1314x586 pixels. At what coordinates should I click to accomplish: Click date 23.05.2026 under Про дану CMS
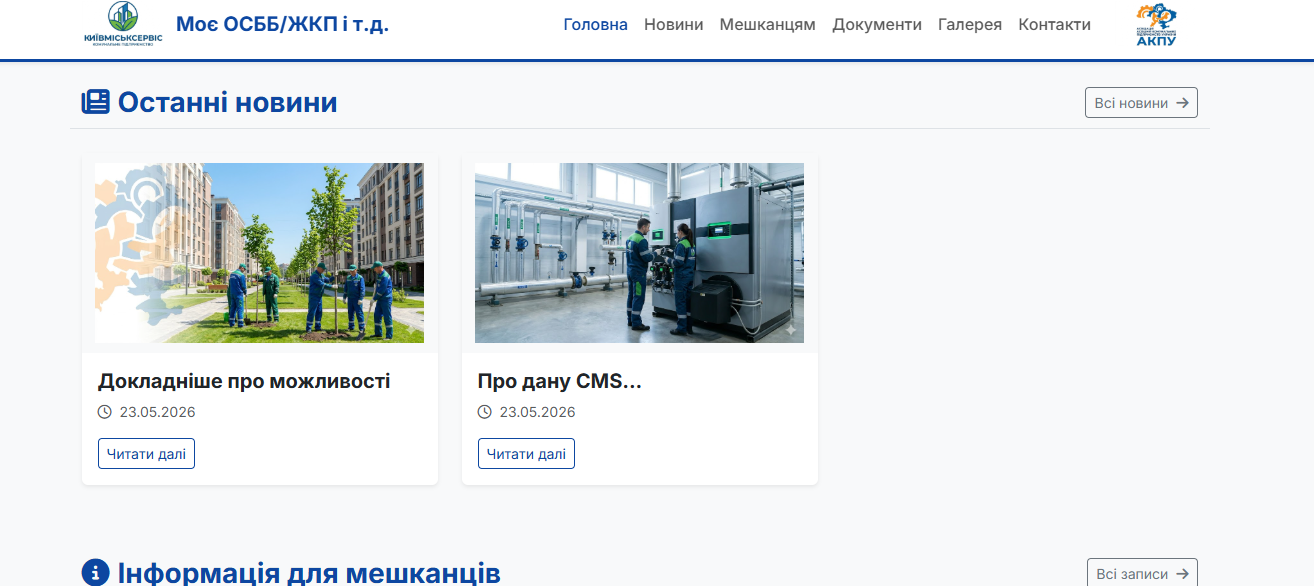(537, 412)
